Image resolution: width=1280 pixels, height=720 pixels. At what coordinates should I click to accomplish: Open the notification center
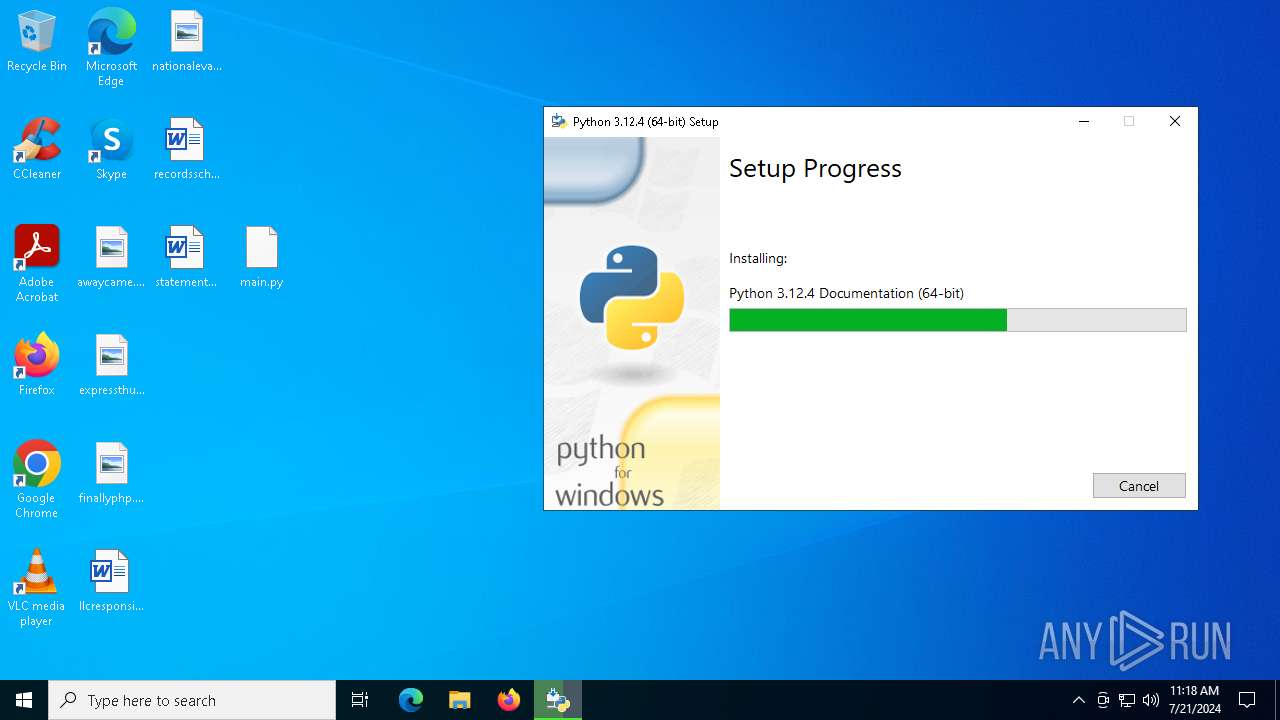pyautogui.click(x=1247, y=700)
